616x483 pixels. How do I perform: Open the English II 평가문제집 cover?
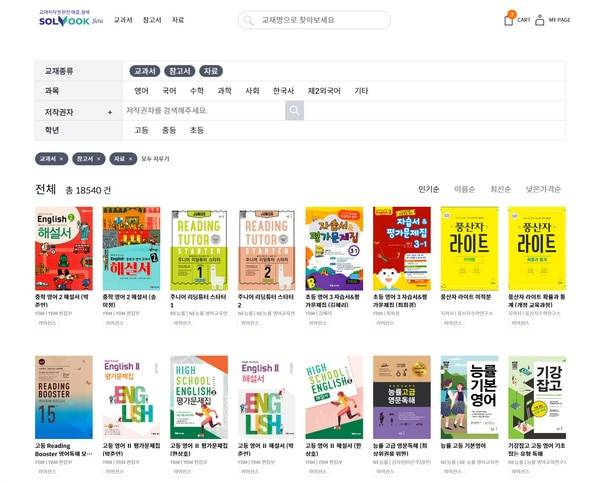click(x=131, y=397)
